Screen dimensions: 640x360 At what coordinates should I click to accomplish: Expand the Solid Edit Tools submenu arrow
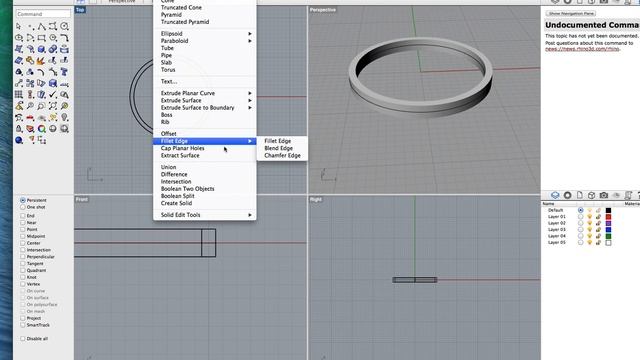[x=250, y=215]
